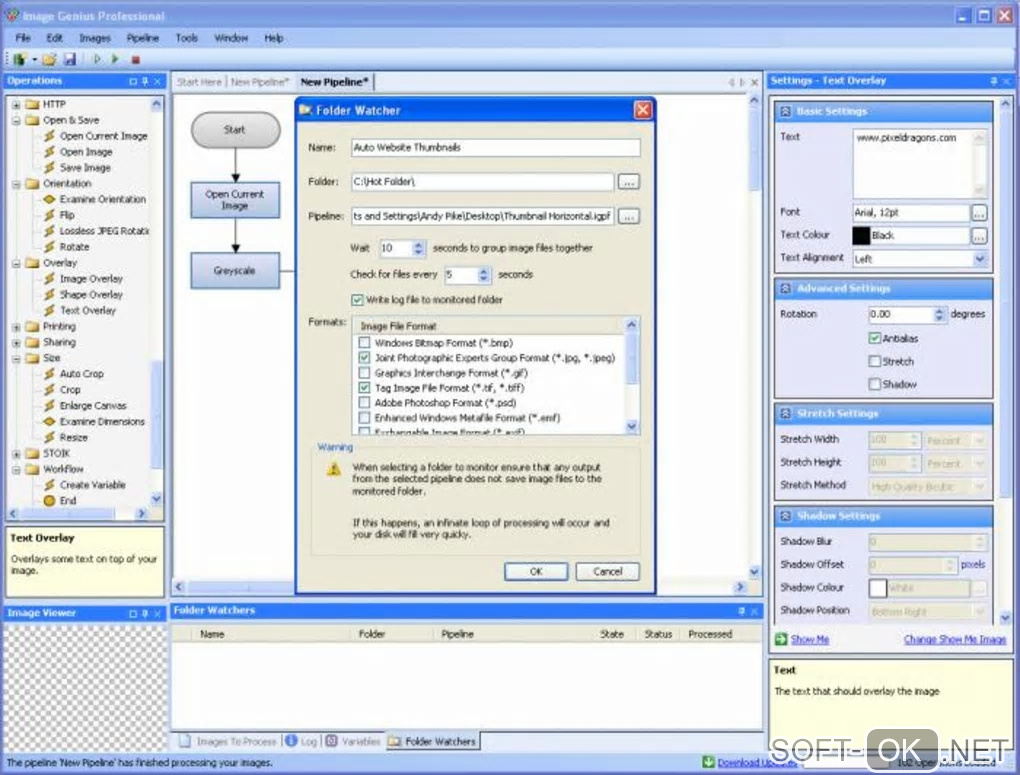Collapse the Size tree node

16,358
